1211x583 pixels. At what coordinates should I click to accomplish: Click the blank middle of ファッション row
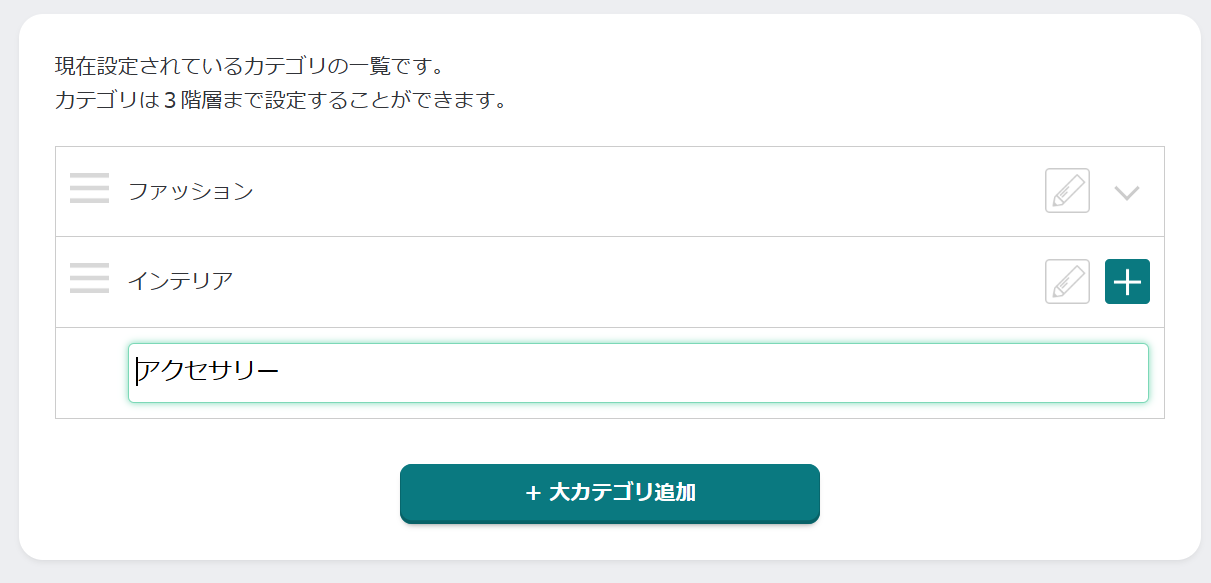(640, 191)
